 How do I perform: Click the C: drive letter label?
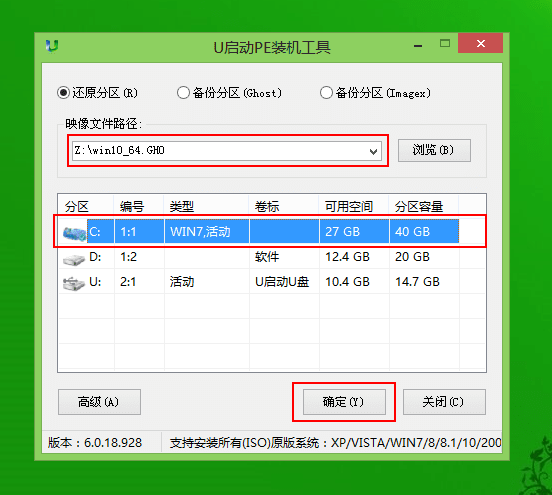coord(95,232)
